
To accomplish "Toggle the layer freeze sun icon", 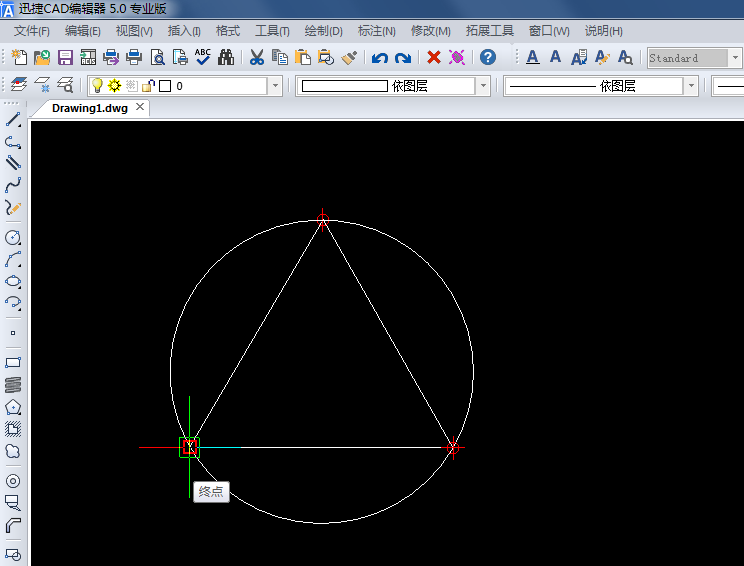I will (x=114, y=86).
